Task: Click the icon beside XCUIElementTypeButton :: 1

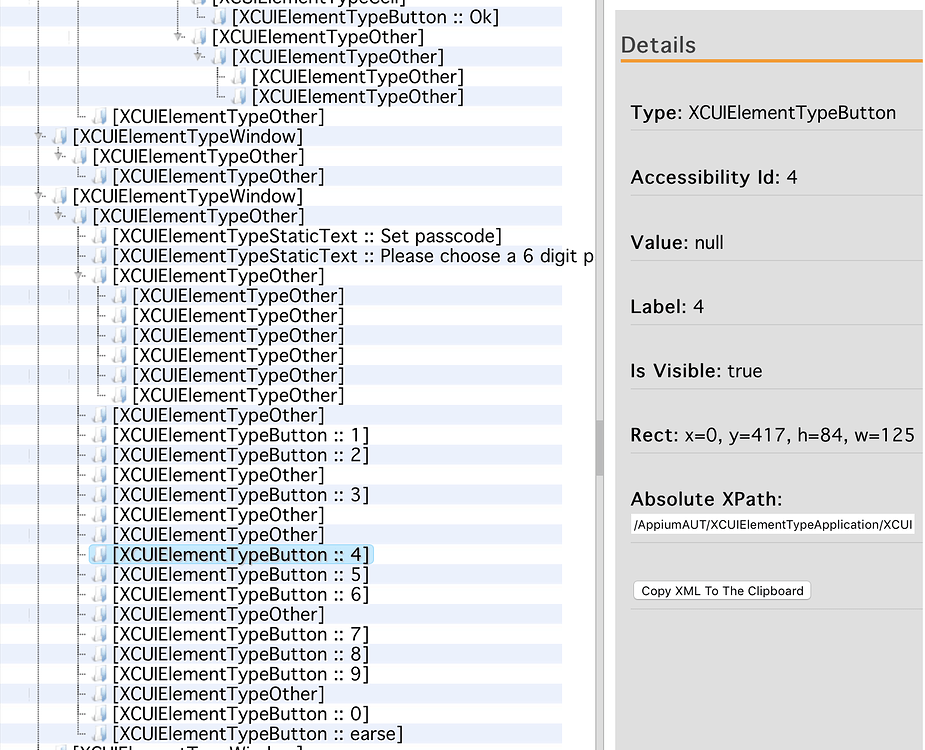Action: [99, 435]
